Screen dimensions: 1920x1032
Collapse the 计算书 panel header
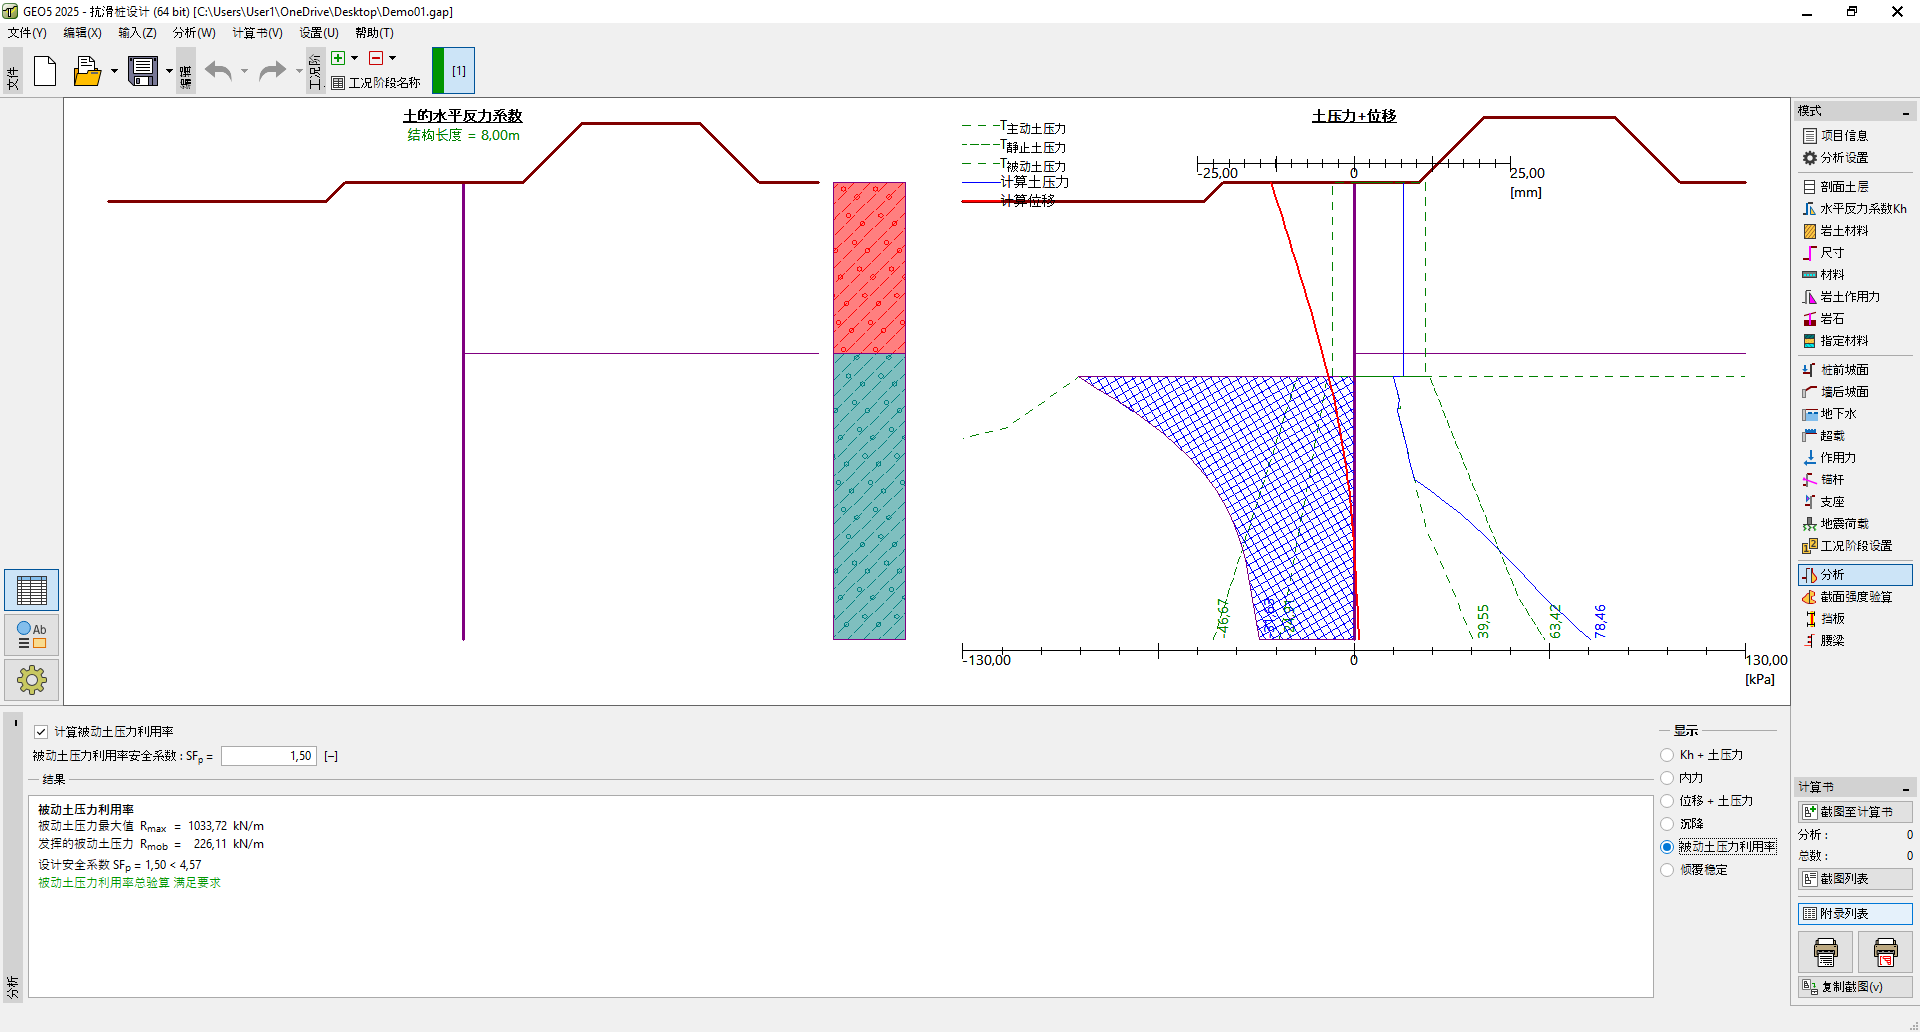pyautogui.click(x=1906, y=788)
